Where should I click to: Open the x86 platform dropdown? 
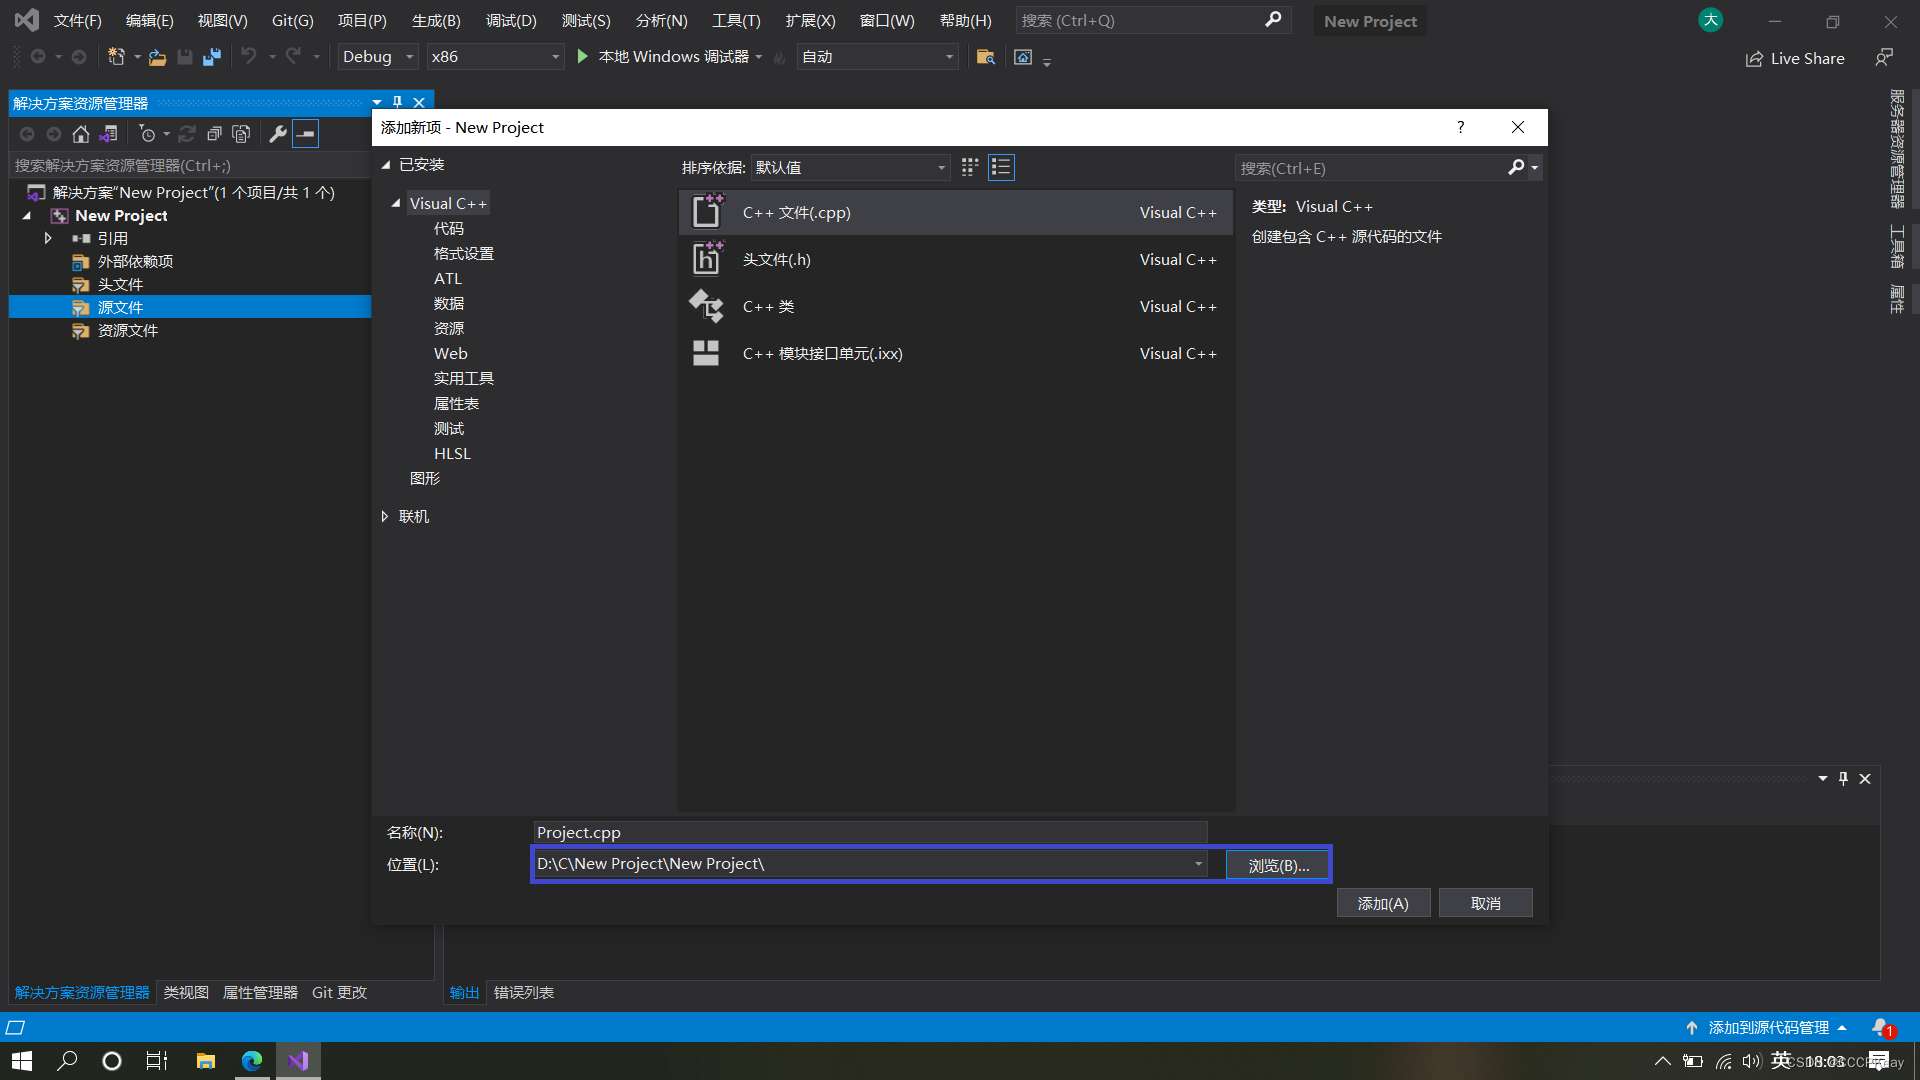coord(495,57)
